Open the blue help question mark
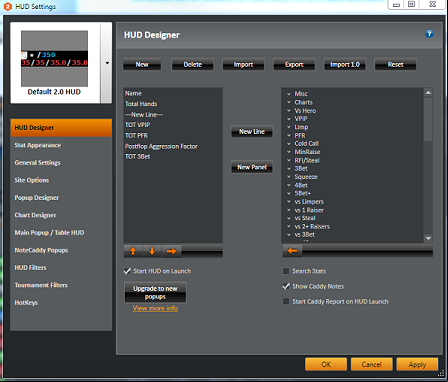This screenshot has height=382, width=448. point(429,34)
